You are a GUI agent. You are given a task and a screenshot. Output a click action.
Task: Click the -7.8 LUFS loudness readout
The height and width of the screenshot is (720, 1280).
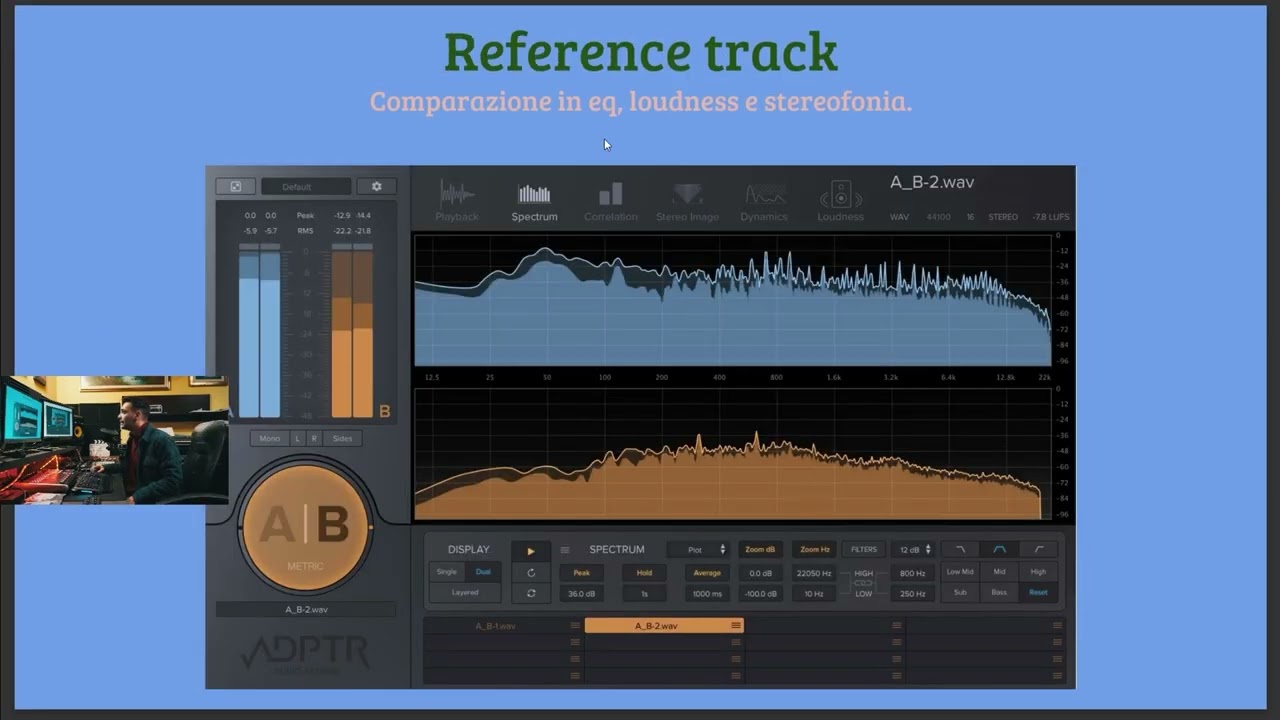click(1051, 217)
